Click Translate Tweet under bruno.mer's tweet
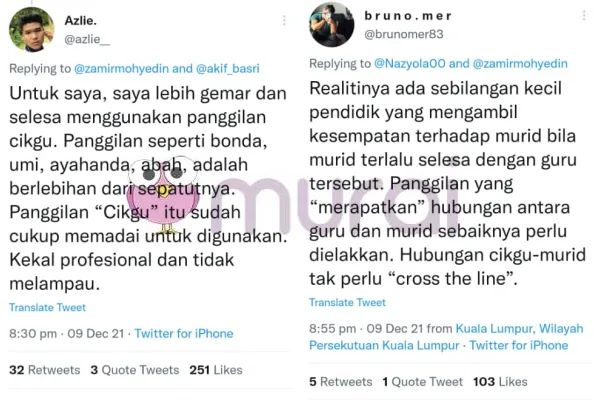The height and width of the screenshot is (400, 600). point(347,302)
